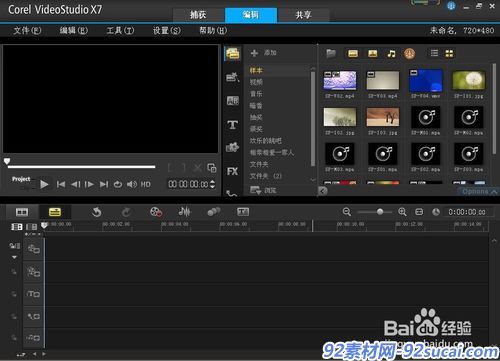Click the Play button in preview
The height and width of the screenshot is (361, 500).
[44, 184]
